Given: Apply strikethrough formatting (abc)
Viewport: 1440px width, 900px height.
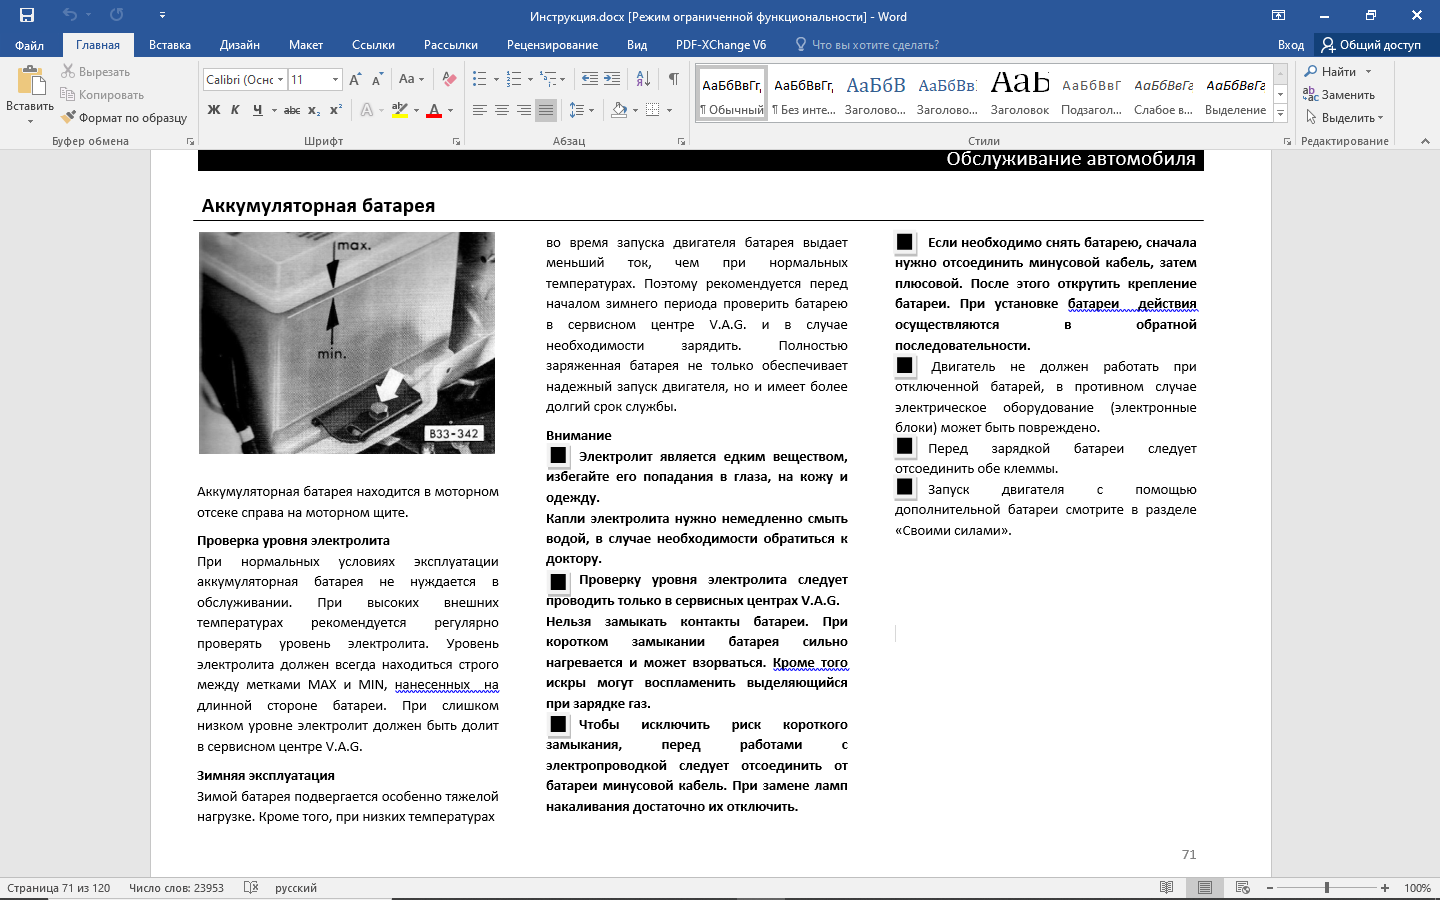Looking at the screenshot, I should click(x=291, y=110).
